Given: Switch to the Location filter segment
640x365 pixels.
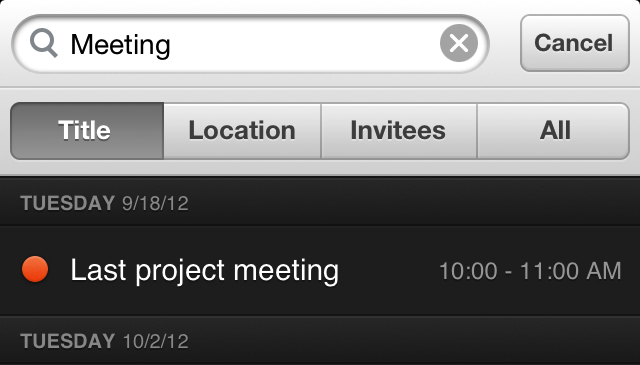Looking at the screenshot, I should [242, 131].
